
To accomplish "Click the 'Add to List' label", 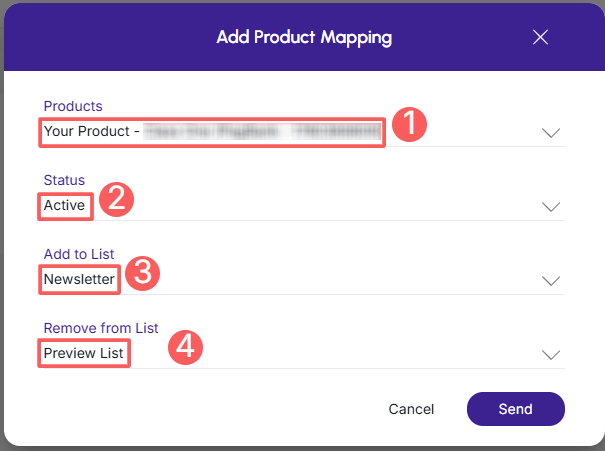I will (79, 254).
